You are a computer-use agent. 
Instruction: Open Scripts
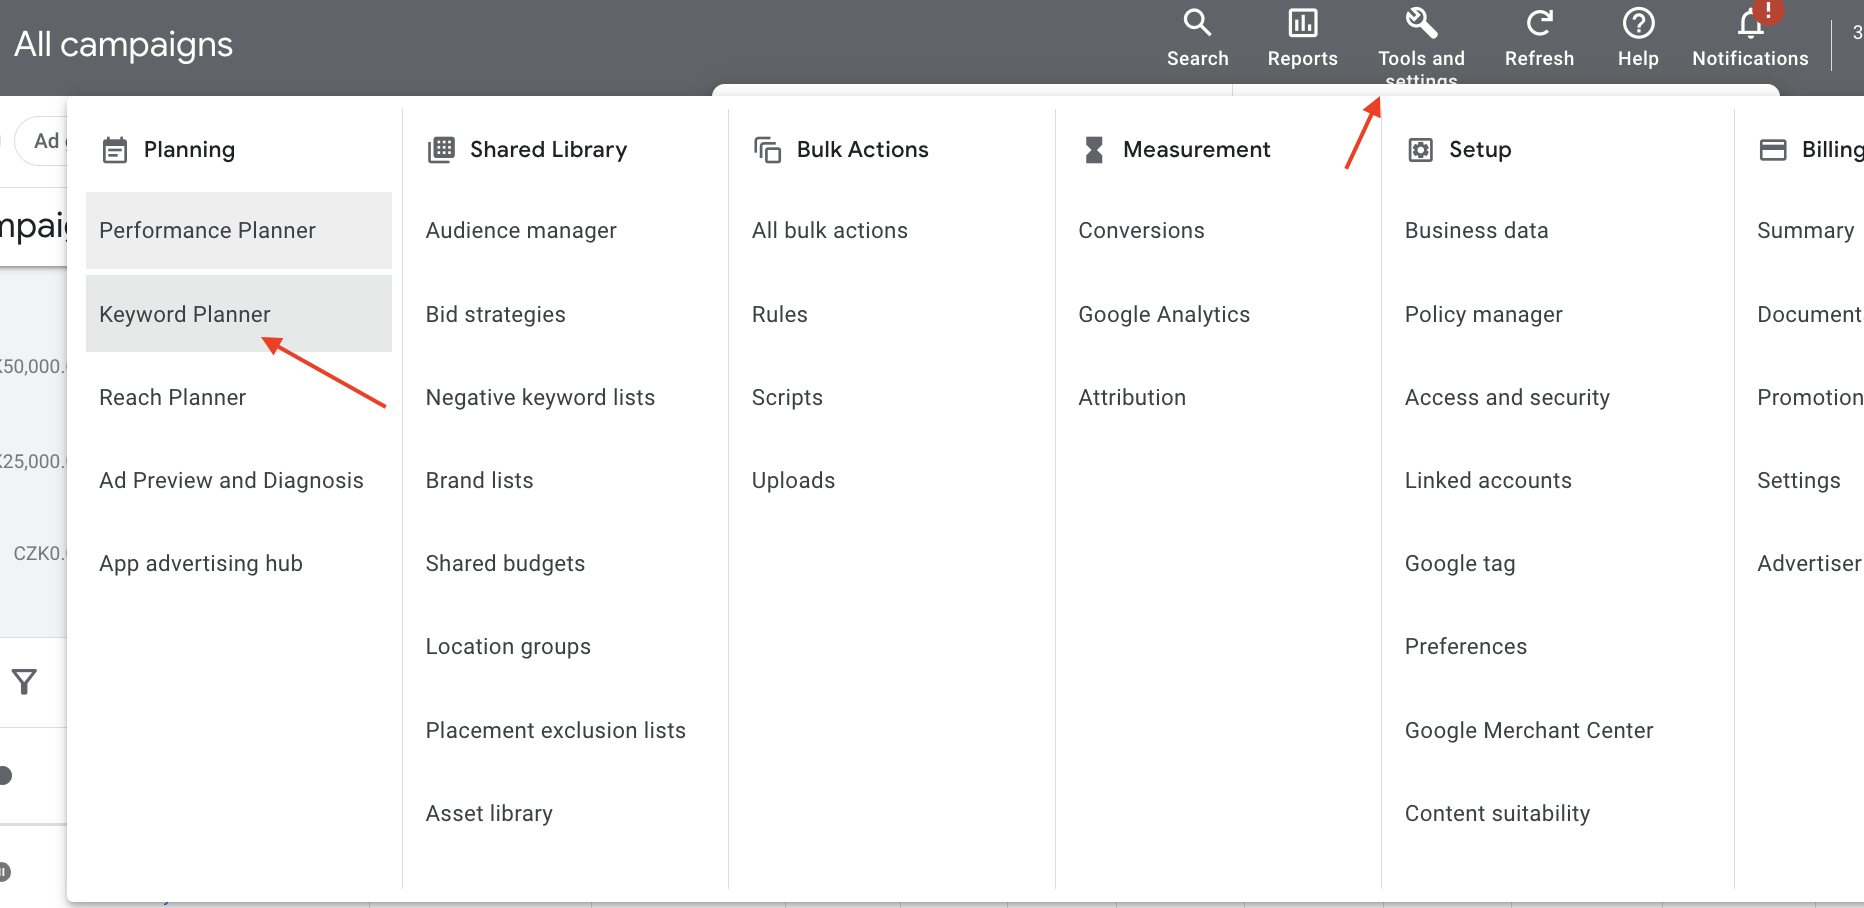point(787,398)
